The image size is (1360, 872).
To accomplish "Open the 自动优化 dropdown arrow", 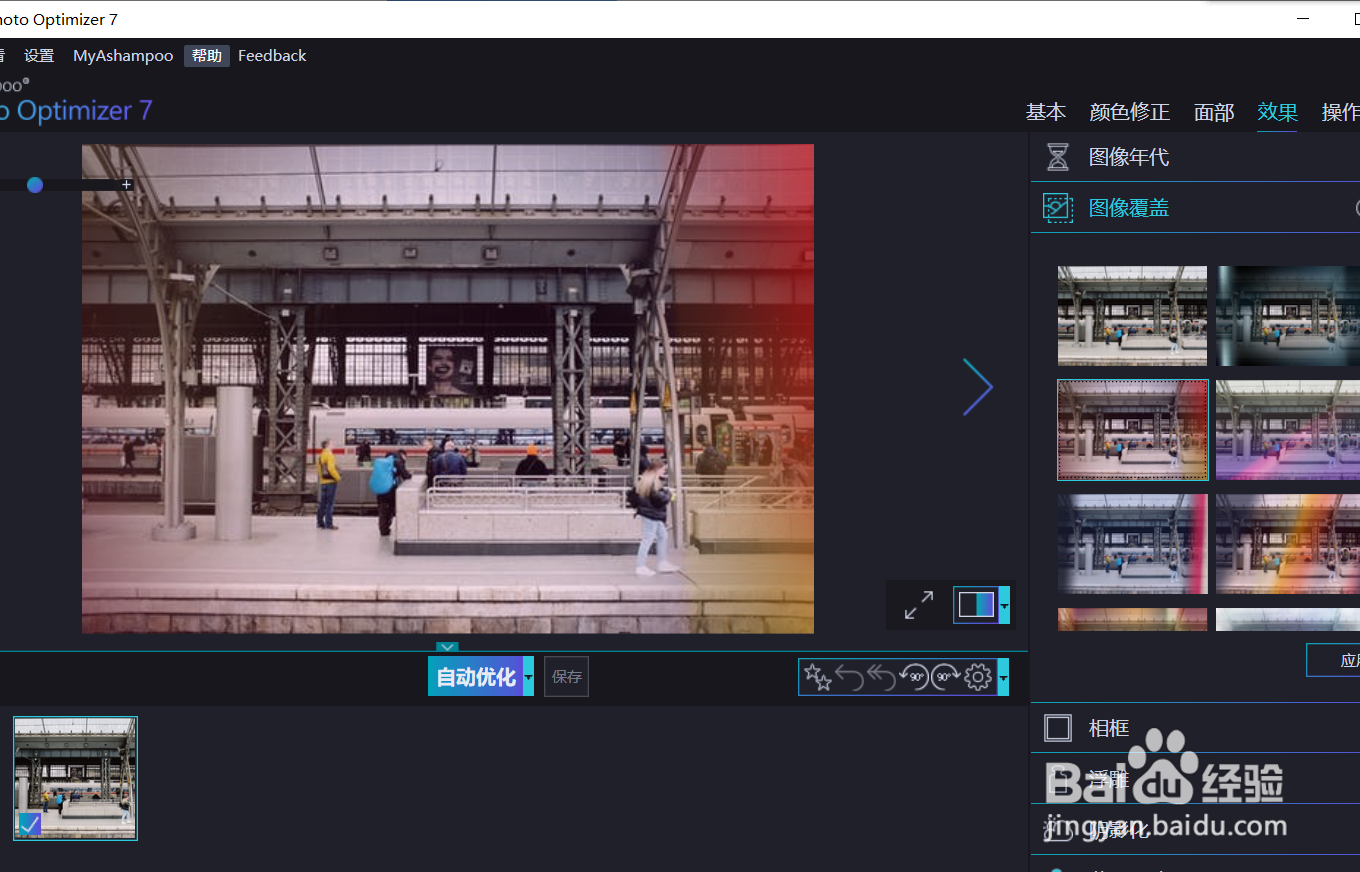I will click(x=528, y=677).
